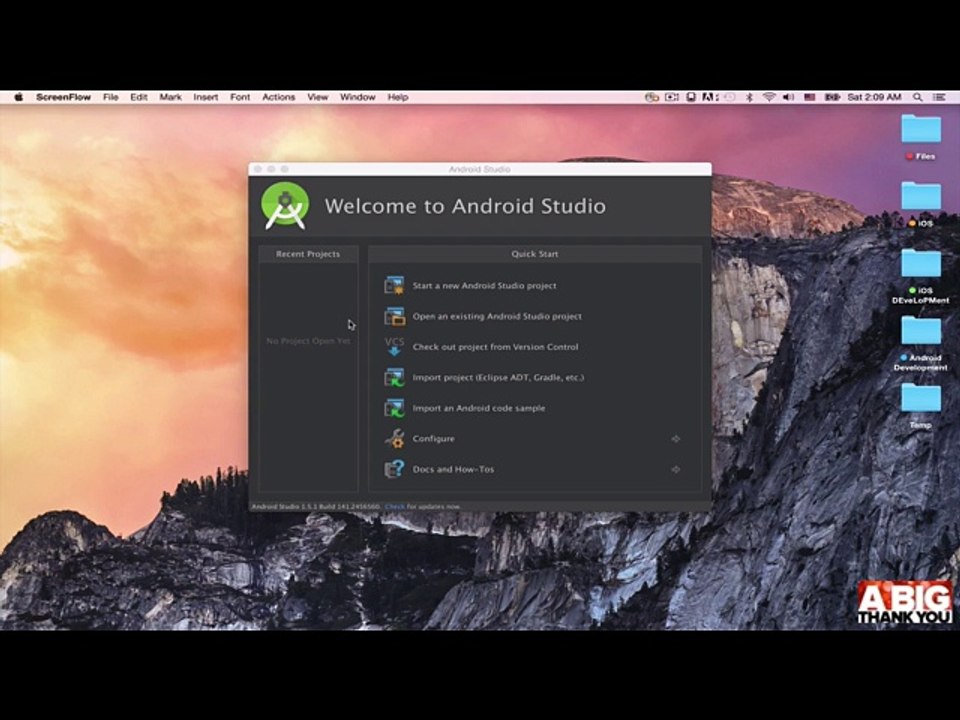Click the Check for updates link
This screenshot has height=720, width=960.
pyautogui.click(x=395, y=506)
